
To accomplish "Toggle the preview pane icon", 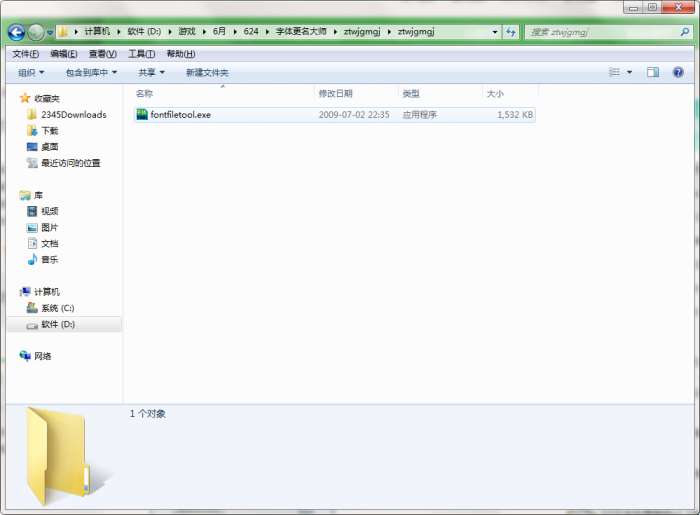I will point(653,72).
